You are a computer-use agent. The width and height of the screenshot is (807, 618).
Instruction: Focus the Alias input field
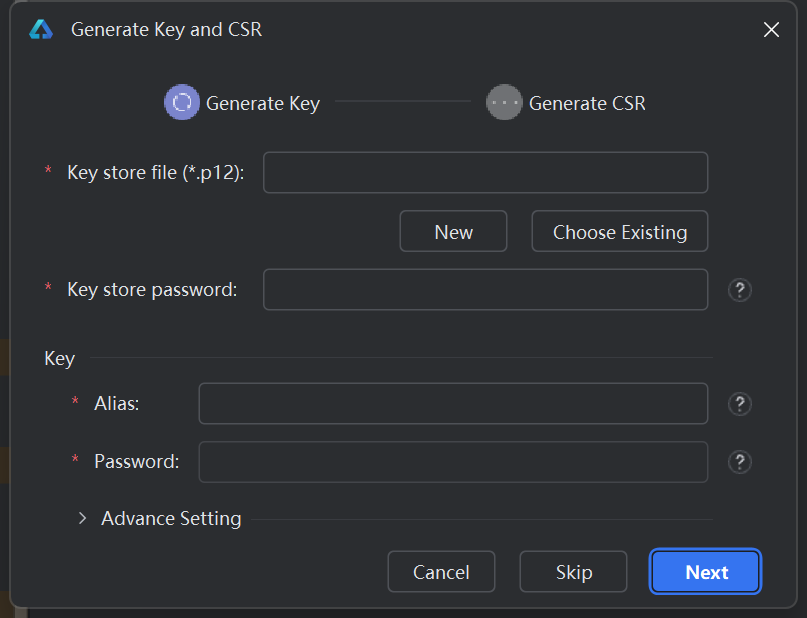[453, 403]
